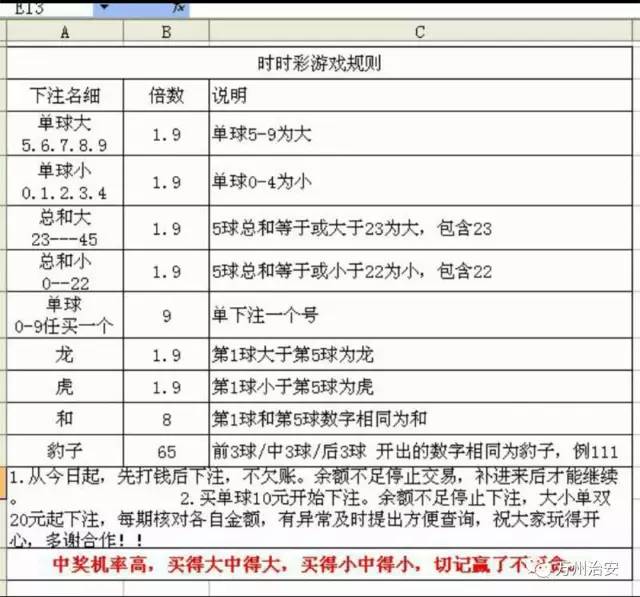Select red text '中奖机率高' row

(x=319, y=564)
